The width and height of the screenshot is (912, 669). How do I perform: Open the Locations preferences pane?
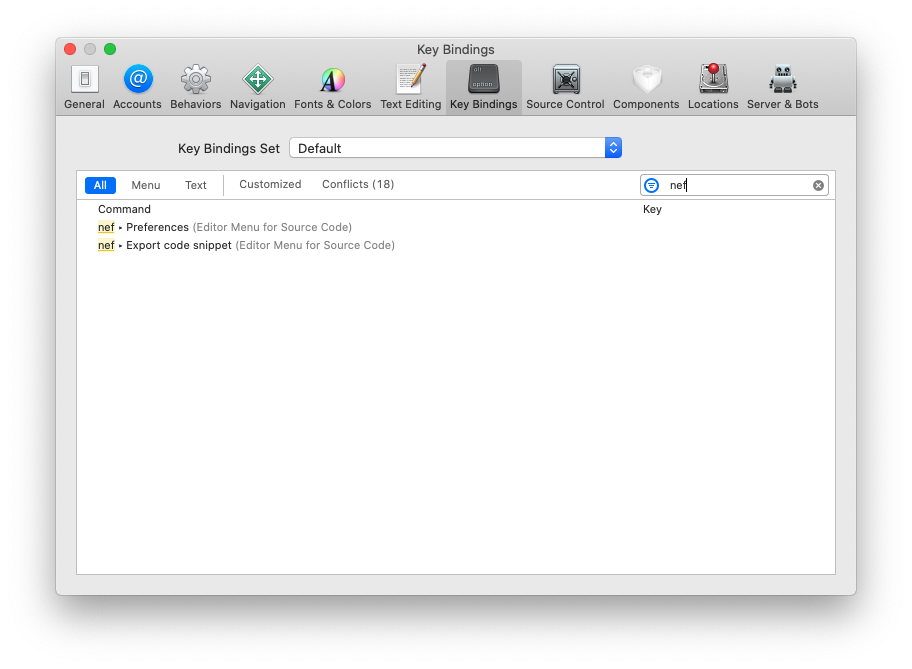pyautogui.click(x=713, y=87)
